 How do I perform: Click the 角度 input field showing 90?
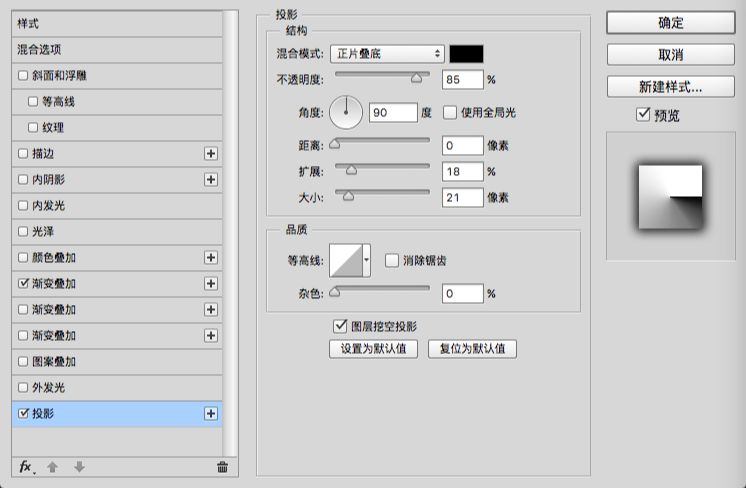(393, 113)
